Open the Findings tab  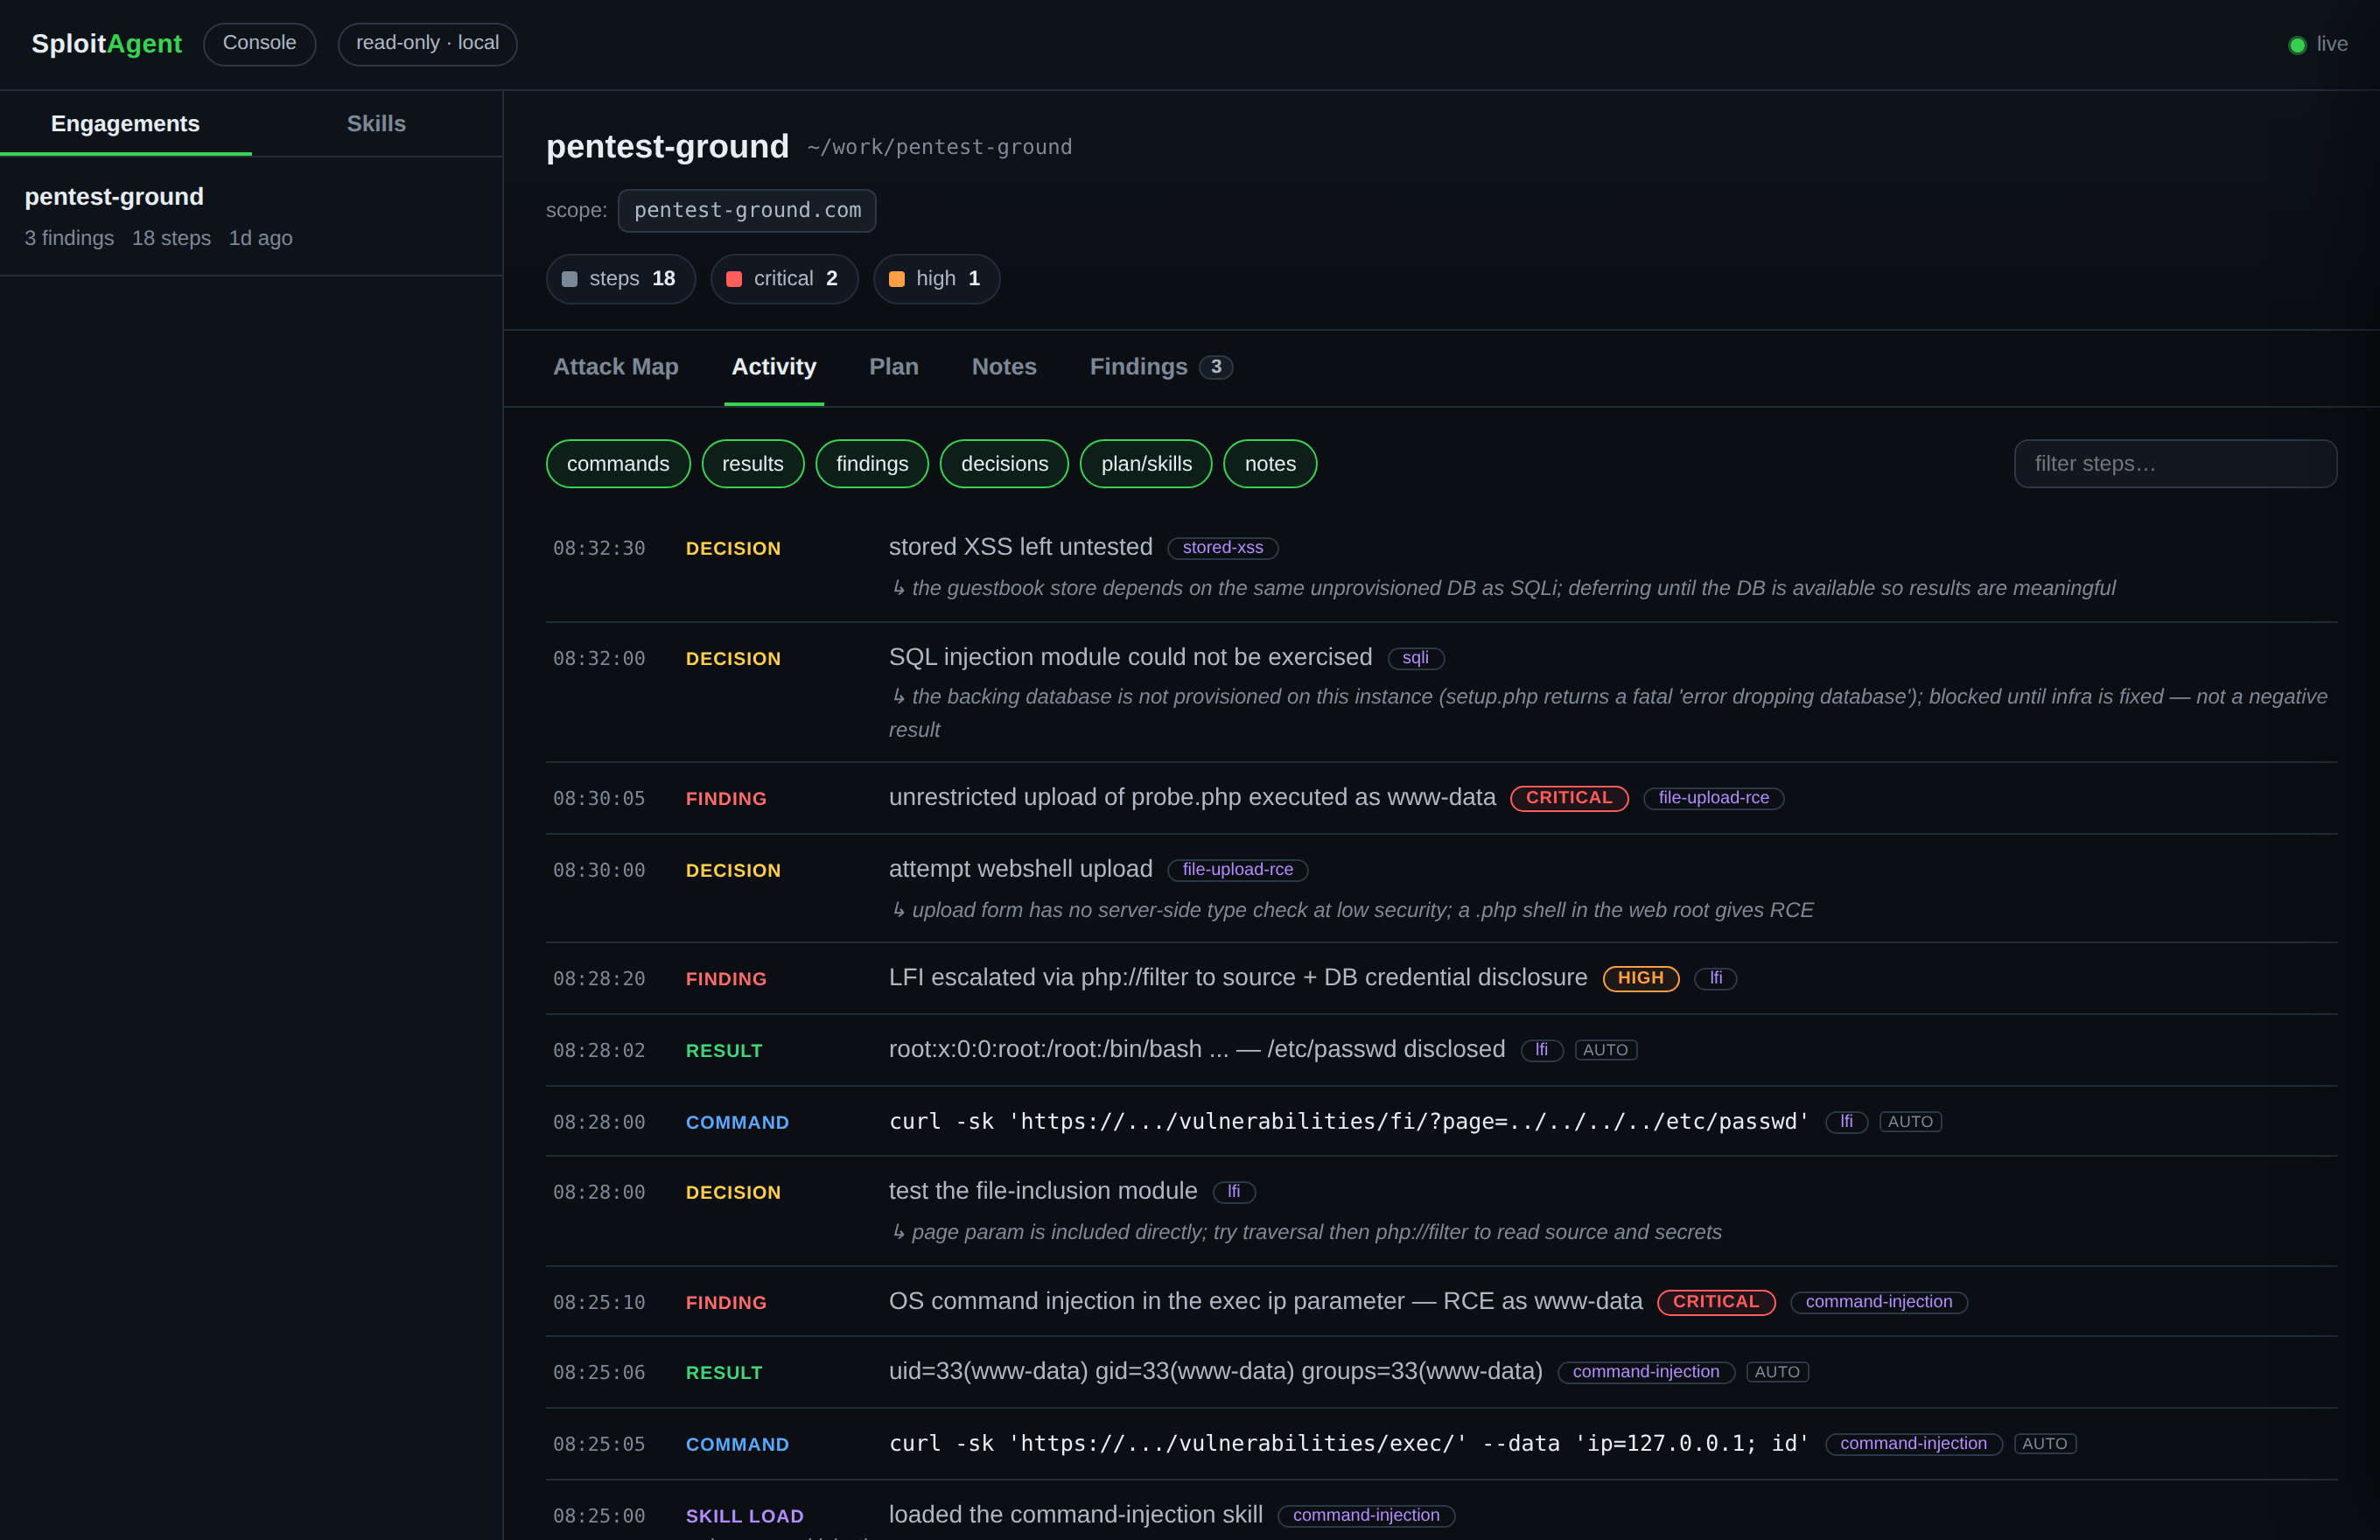(1161, 367)
